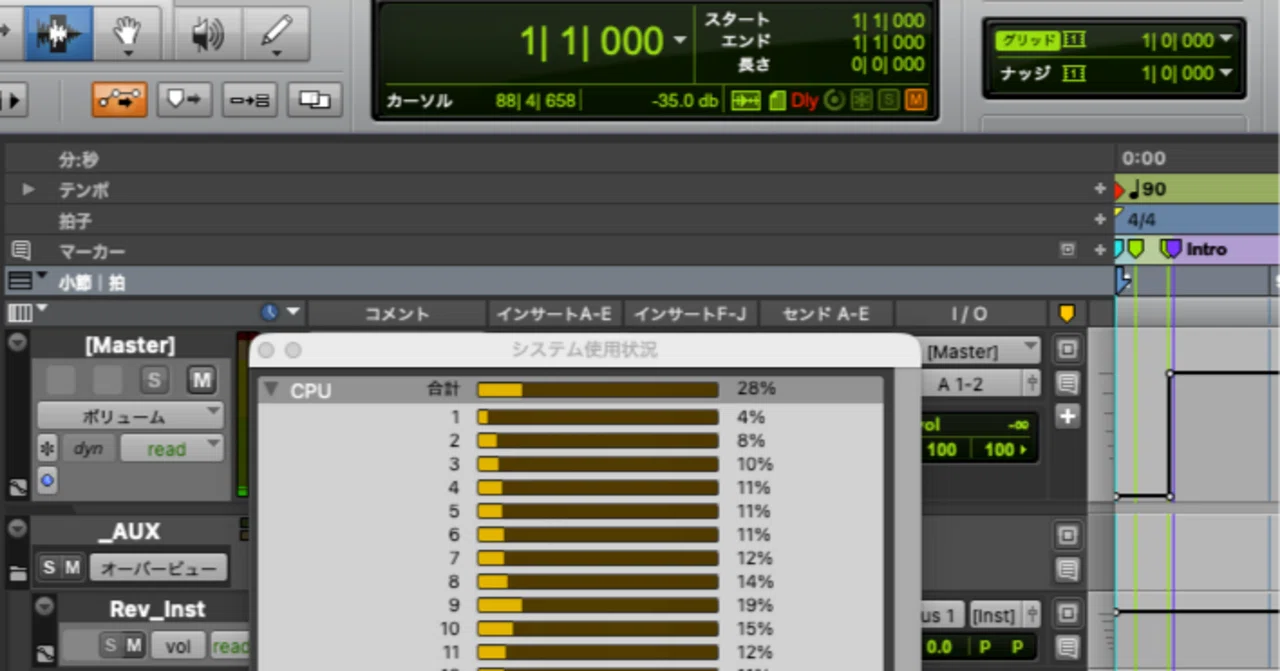Open the linearity display mode clock dropdown
The width and height of the screenshot is (1280, 671).
tap(279, 312)
